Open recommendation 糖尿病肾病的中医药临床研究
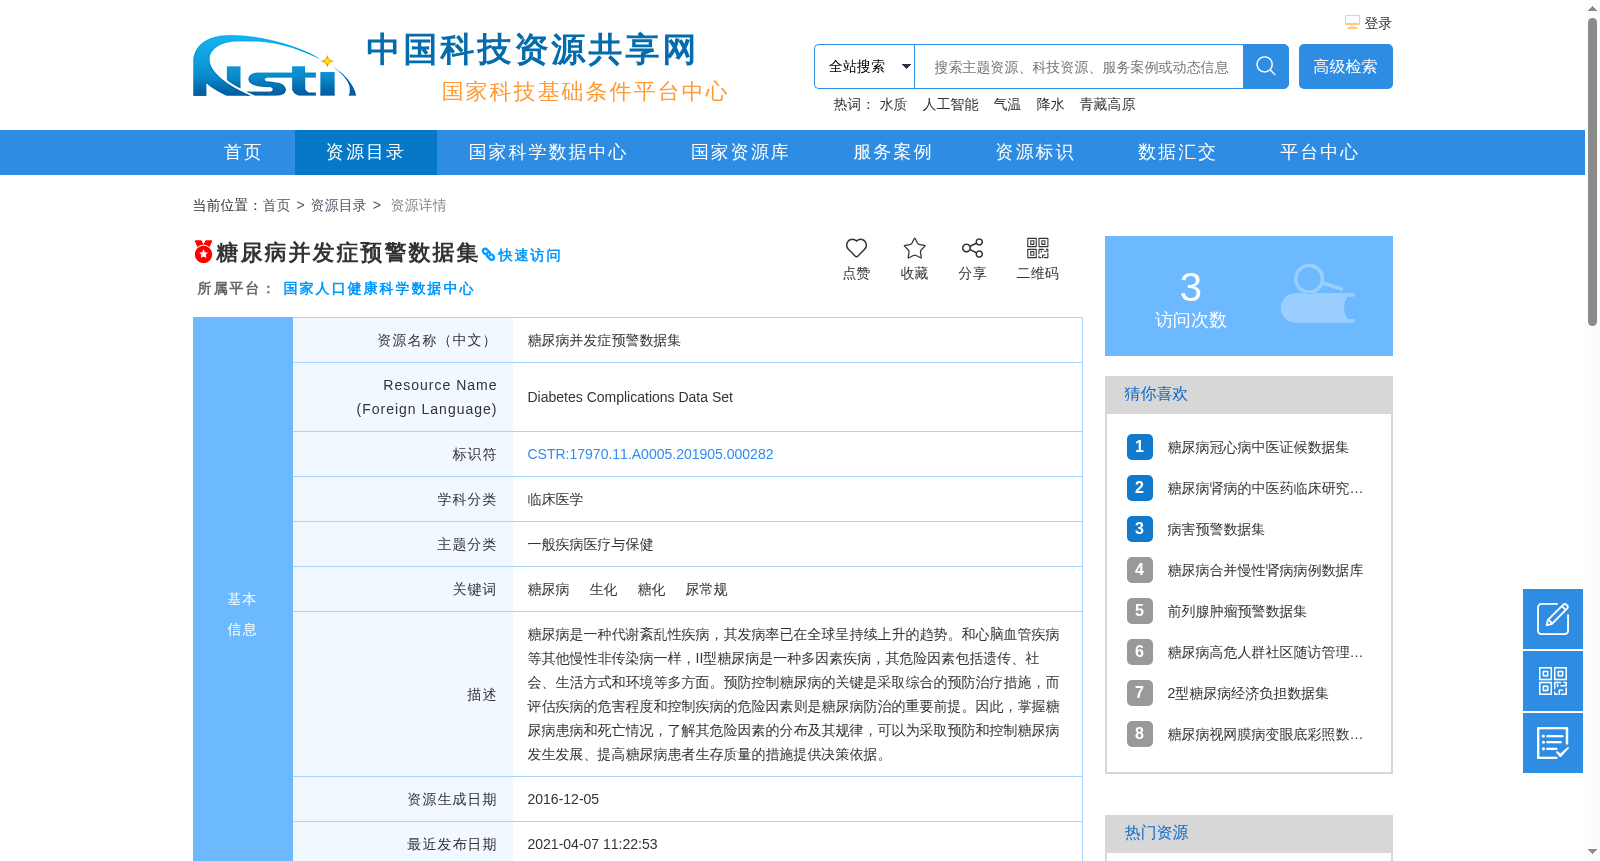This screenshot has height=861, width=1600. pos(1265,488)
